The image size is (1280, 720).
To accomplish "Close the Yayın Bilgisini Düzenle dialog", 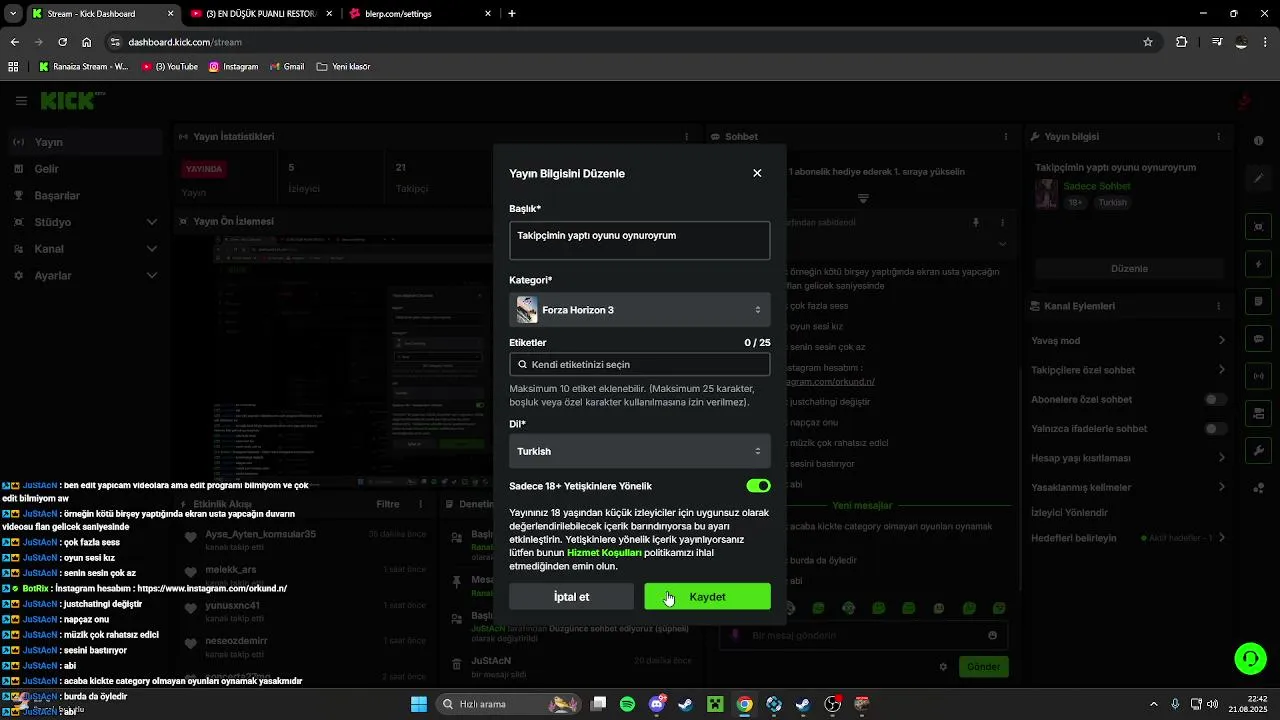I will point(757,173).
